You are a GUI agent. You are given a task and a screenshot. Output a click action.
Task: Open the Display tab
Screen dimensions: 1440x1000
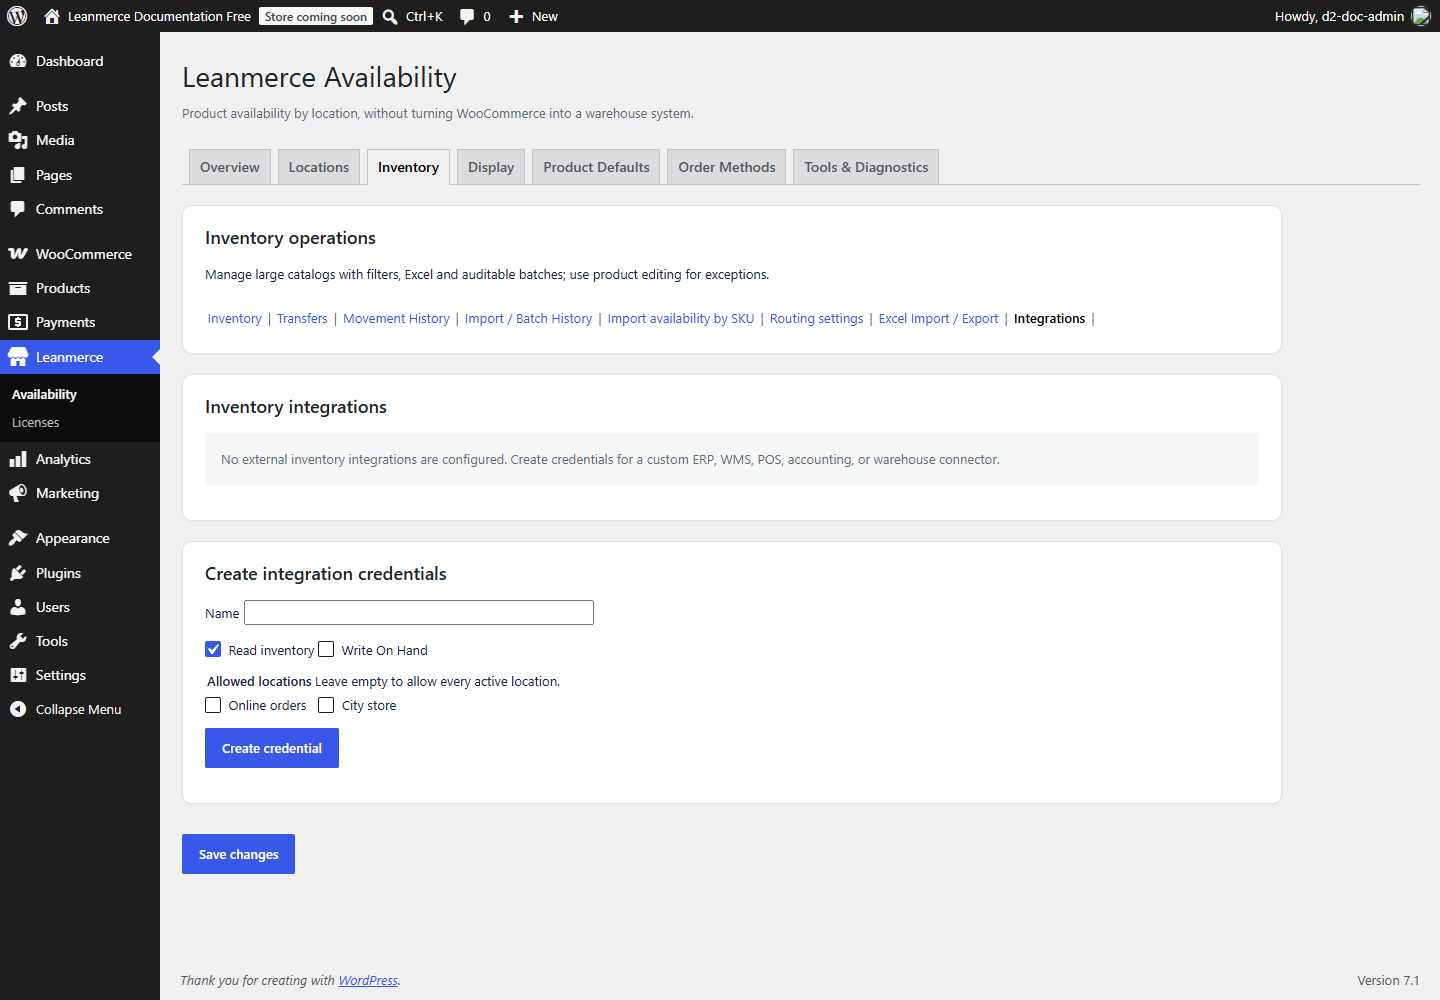coord(491,167)
